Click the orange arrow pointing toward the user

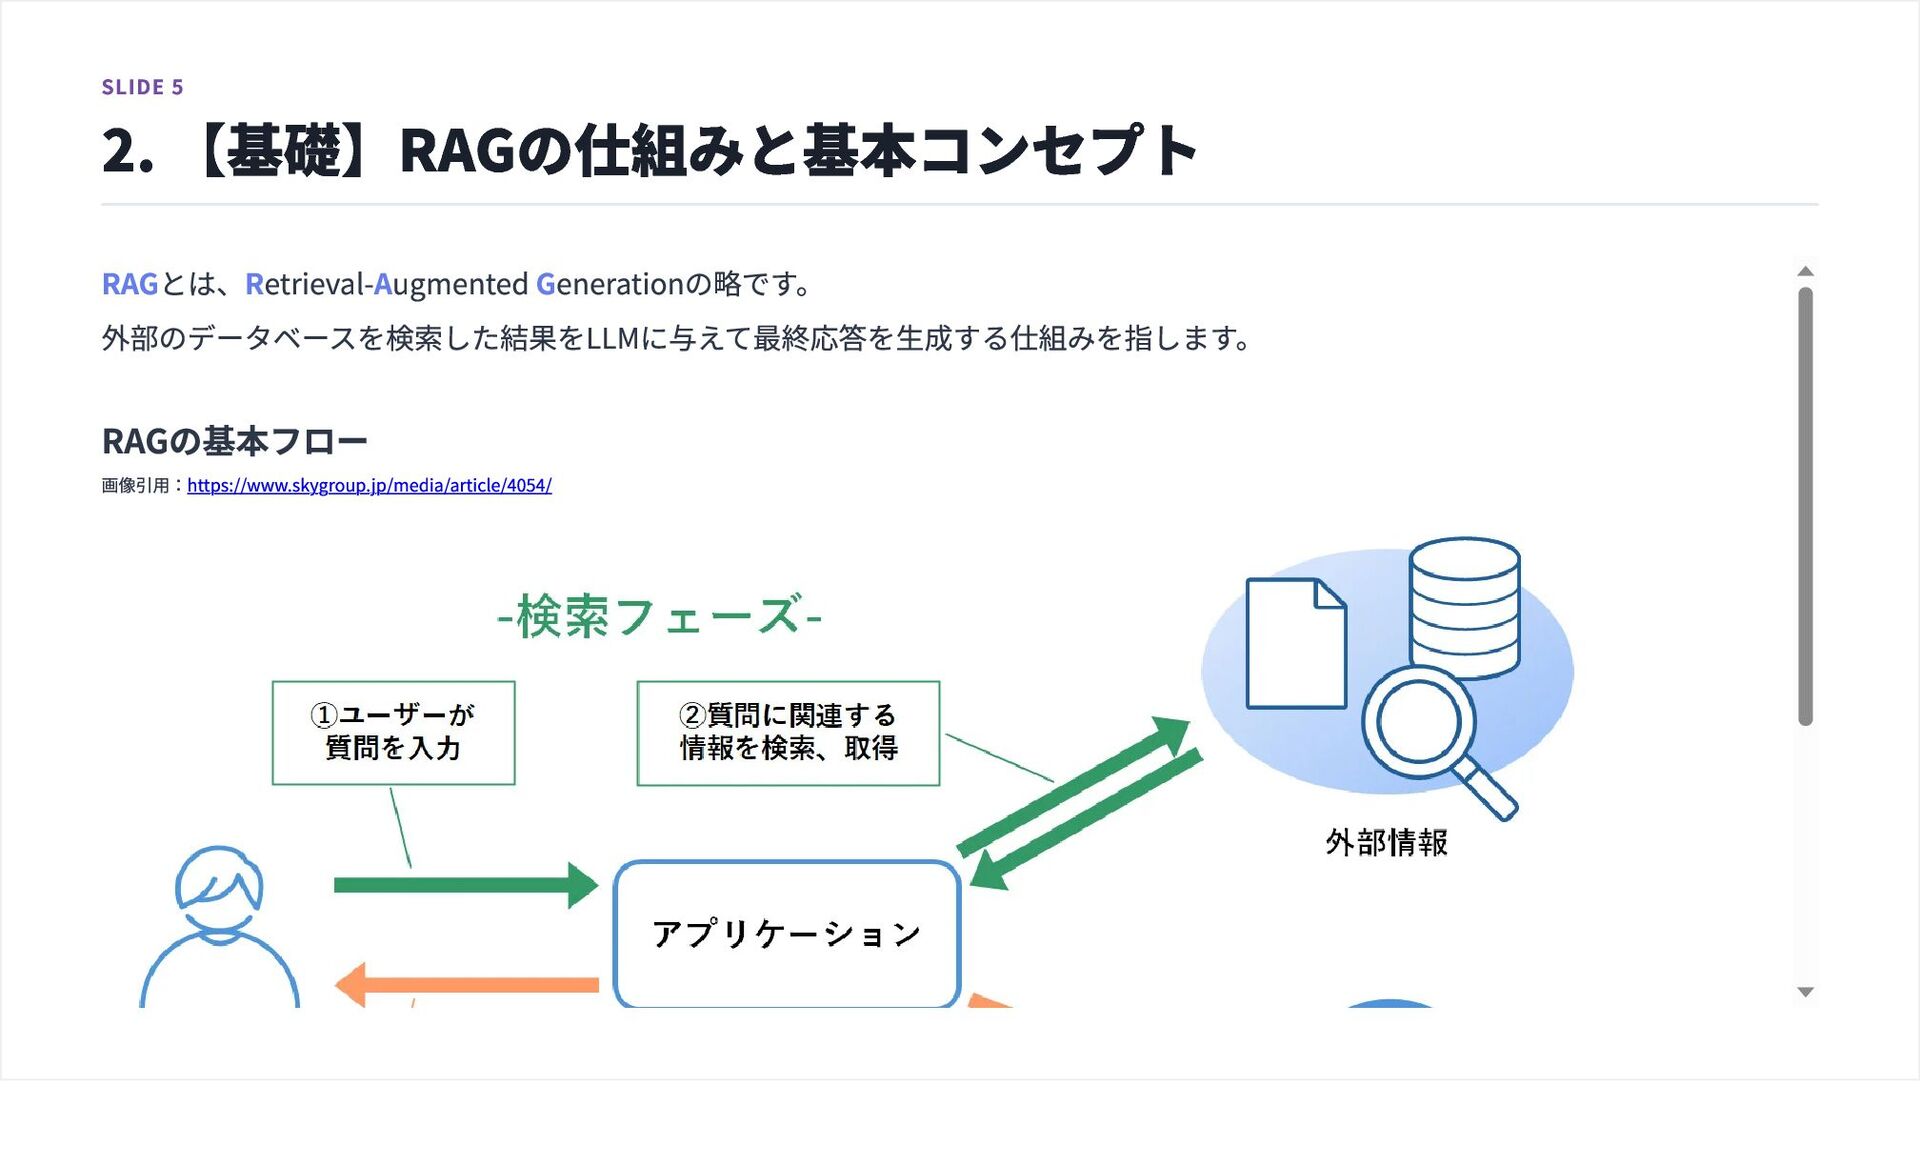coord(465,985)
